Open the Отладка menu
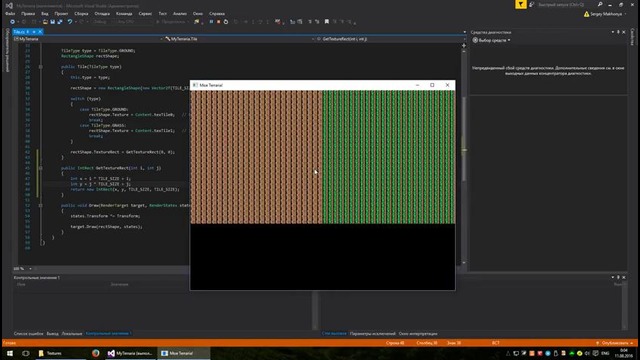This screenshot has height=360, width=640. tap(102, 13)
